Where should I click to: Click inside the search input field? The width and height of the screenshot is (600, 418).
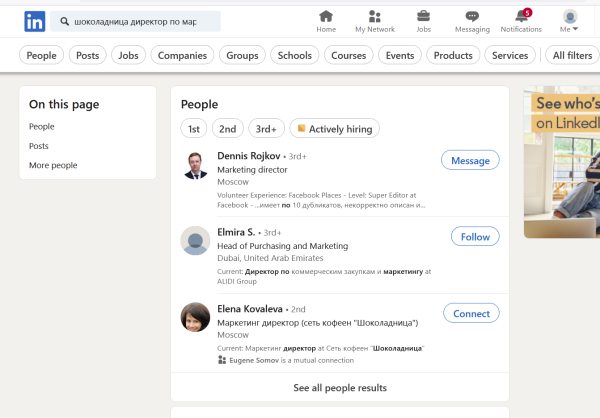[x=140, y=21]
